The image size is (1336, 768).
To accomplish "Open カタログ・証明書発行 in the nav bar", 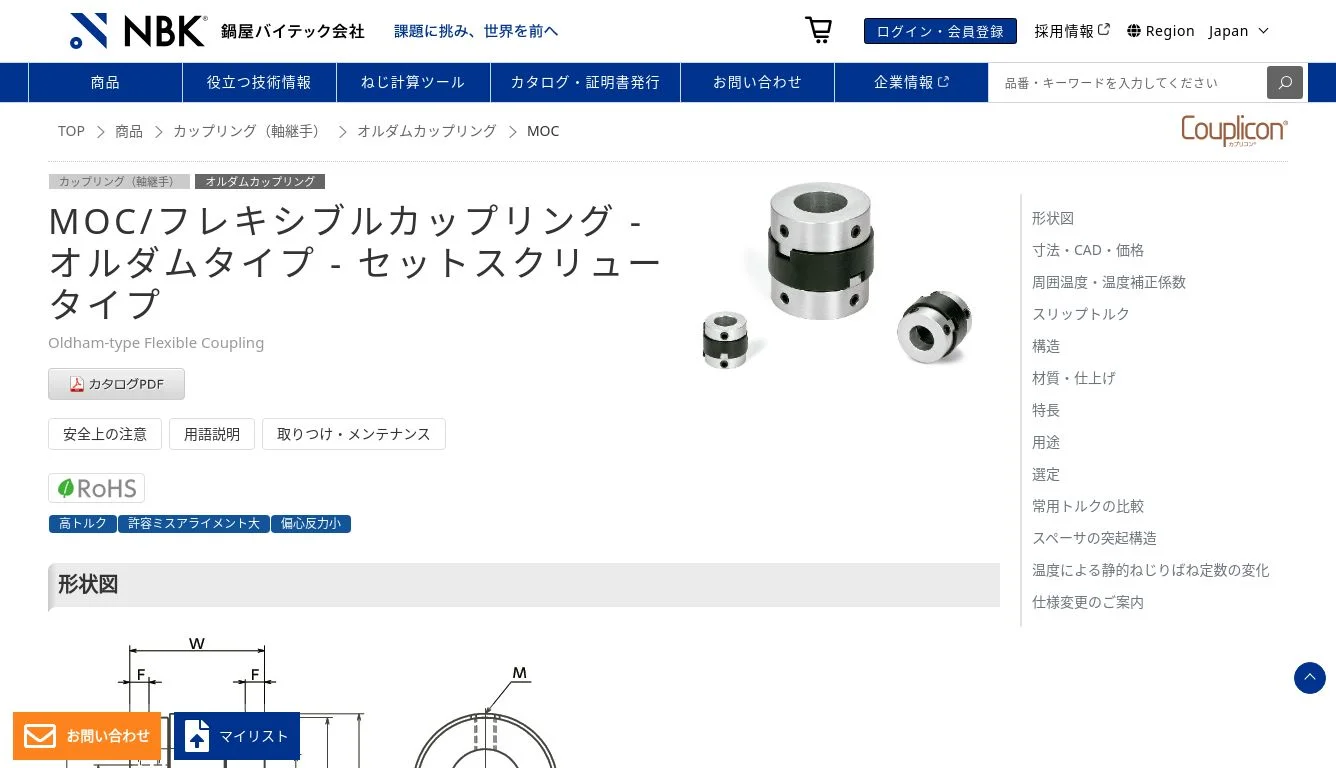I will (x=585, y=82).
